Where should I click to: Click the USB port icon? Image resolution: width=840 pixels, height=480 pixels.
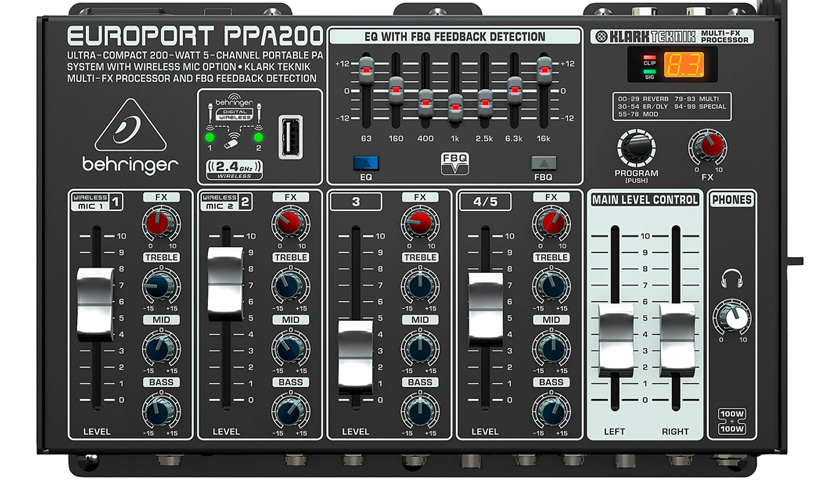tap(291, 137)
